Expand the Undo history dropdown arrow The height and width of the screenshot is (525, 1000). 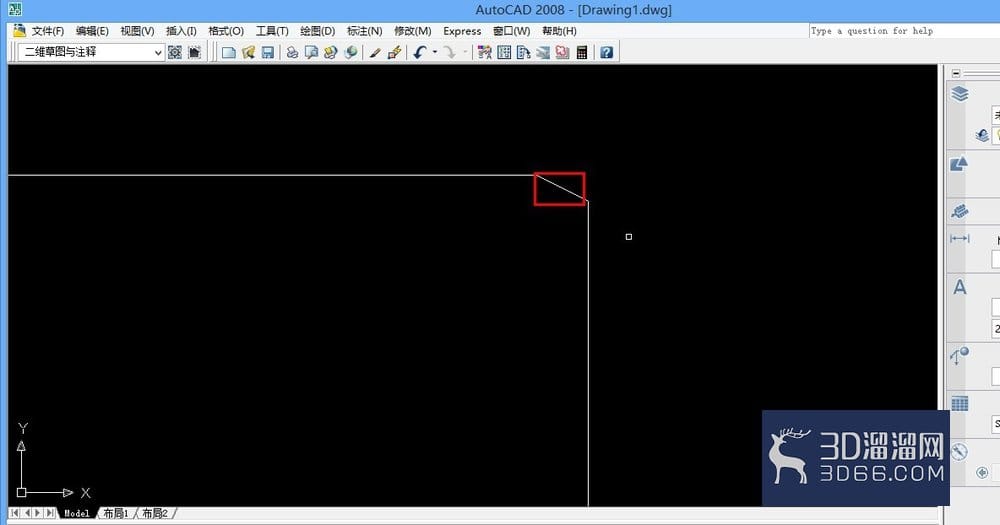[x=435, y=52]
